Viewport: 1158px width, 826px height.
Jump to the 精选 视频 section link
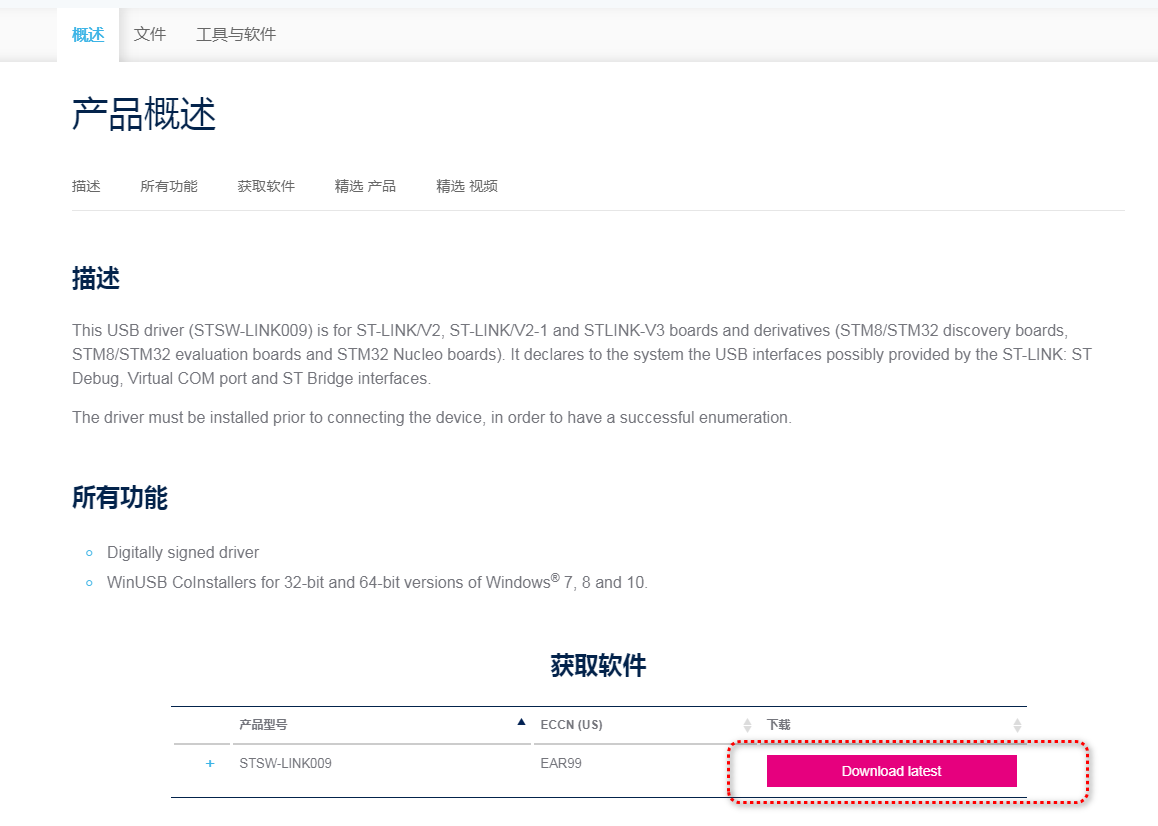tap(467, 186)
